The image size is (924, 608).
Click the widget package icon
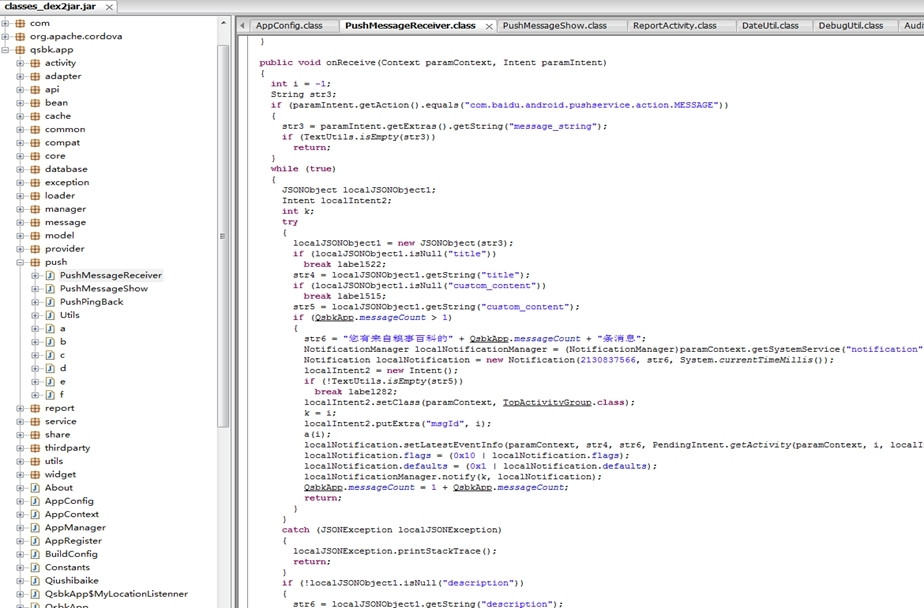click(x=35, y=475)
